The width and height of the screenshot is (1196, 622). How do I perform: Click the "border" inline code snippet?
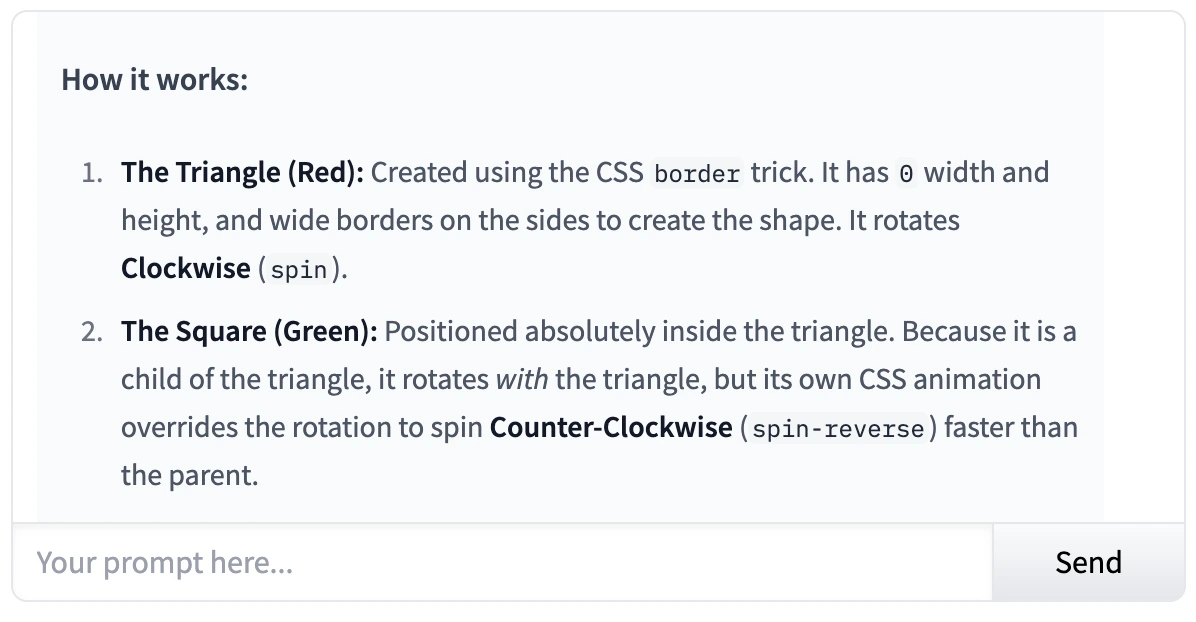coord(697,174)
